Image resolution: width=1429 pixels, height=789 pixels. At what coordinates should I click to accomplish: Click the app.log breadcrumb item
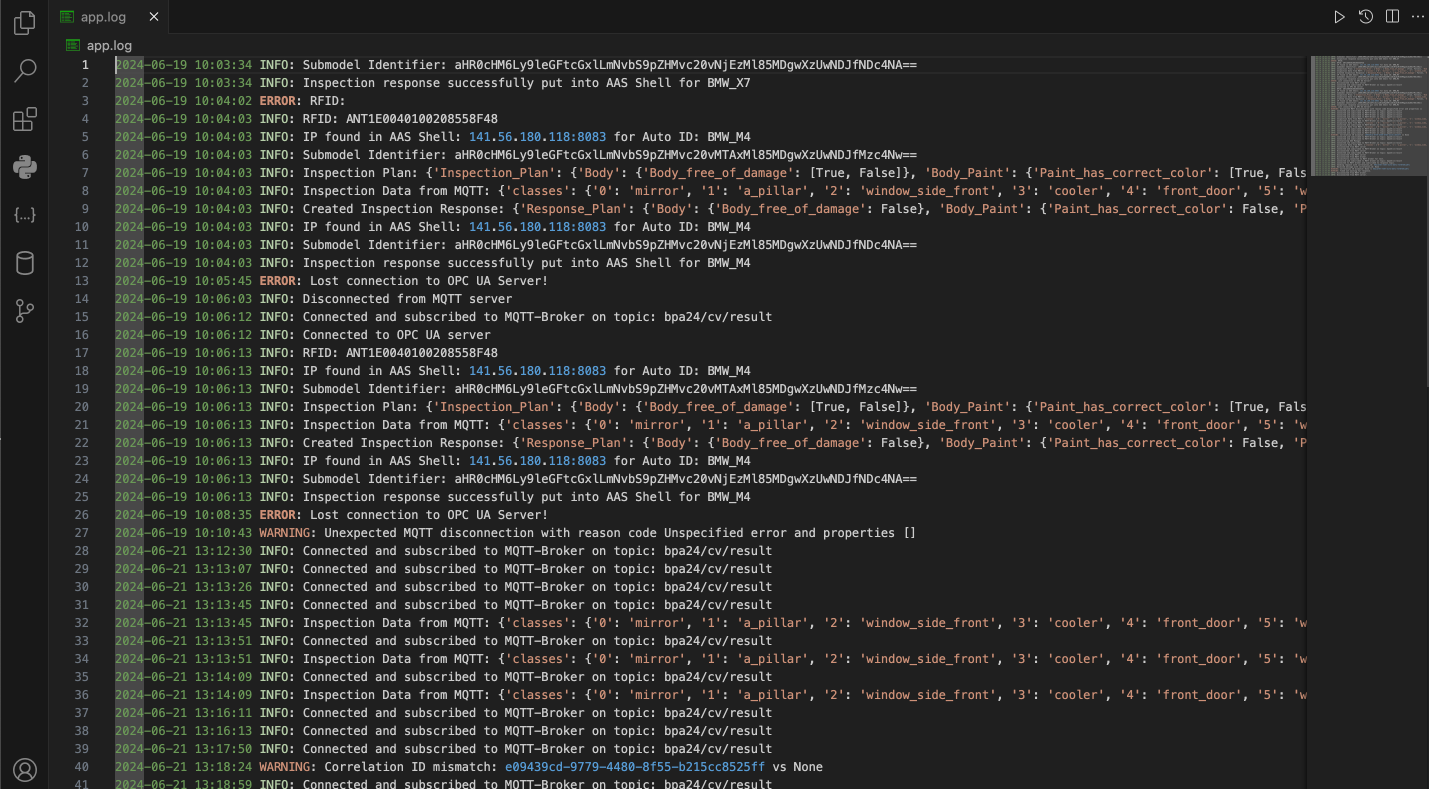(x=109, y=45)
